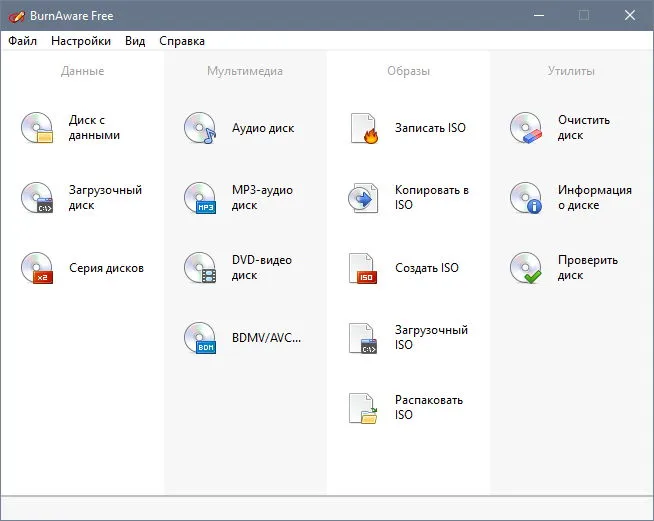
Task: Open the Настройки menu
Action: pyautogui.click(x=81, y=41)
